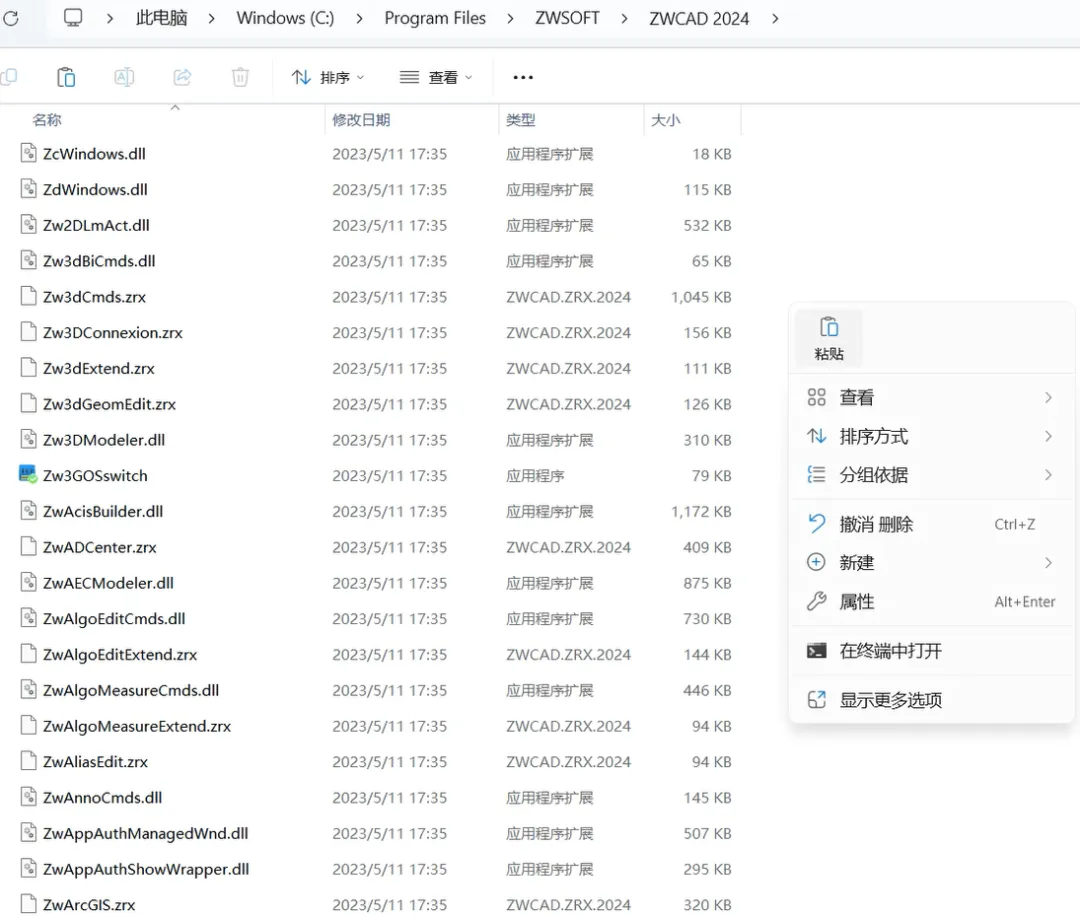Click the Zw3GOSswitch application icon
1080x917 pixels.
pyautogui.click(x=28, y=475)
